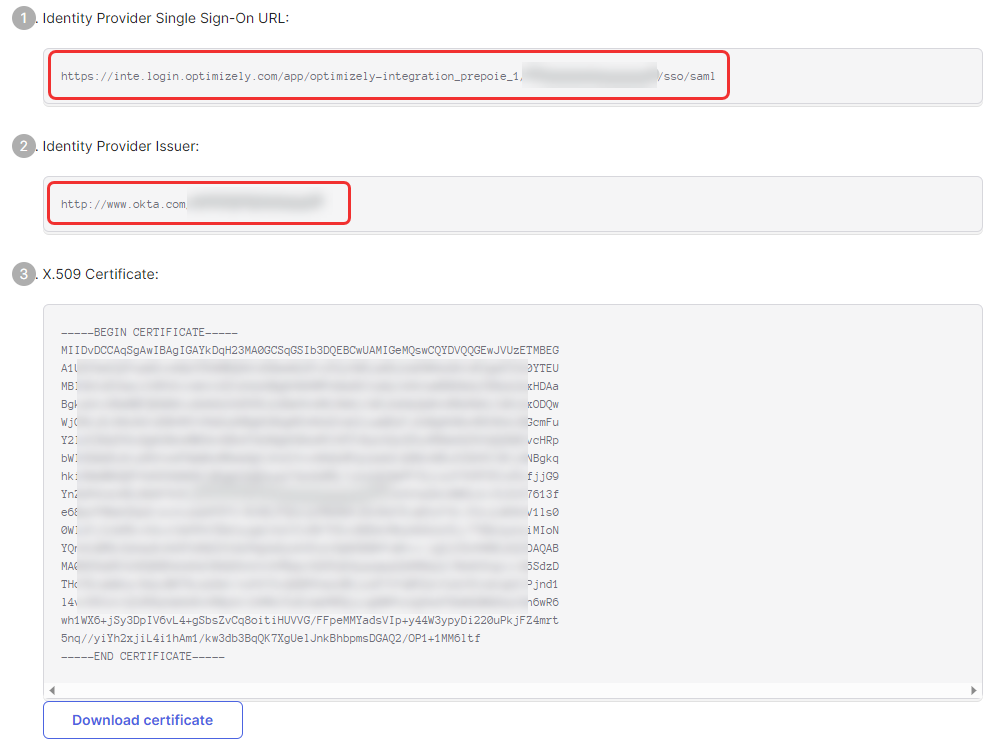
Task: Click certificate line starting with wh1WX6+jSy3DpIV6vL4
Action: (x=310, y=620)
